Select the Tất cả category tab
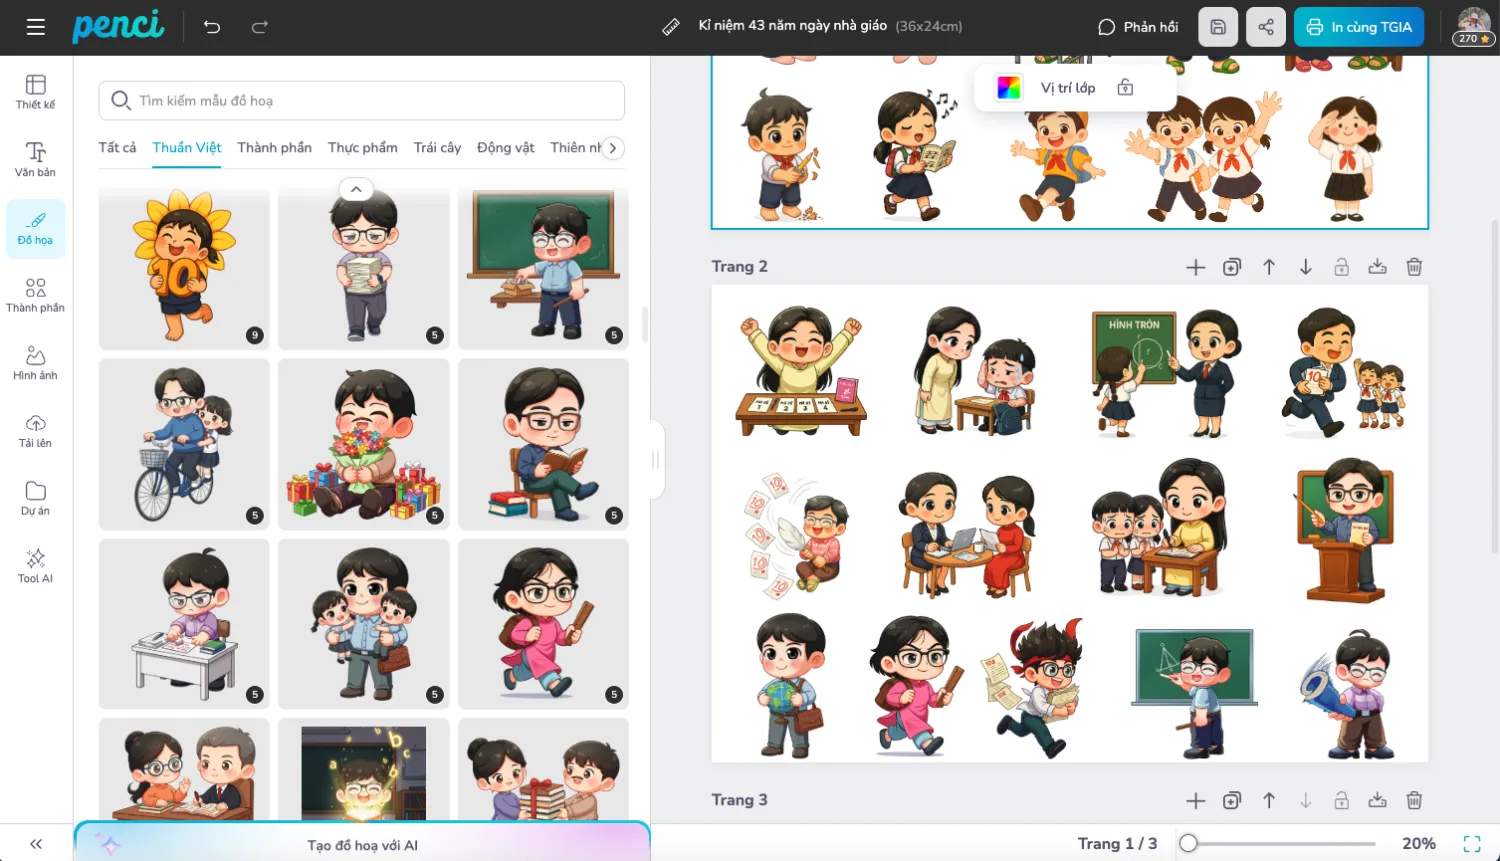Screen dimensions: 1500x861 point(117,148)
